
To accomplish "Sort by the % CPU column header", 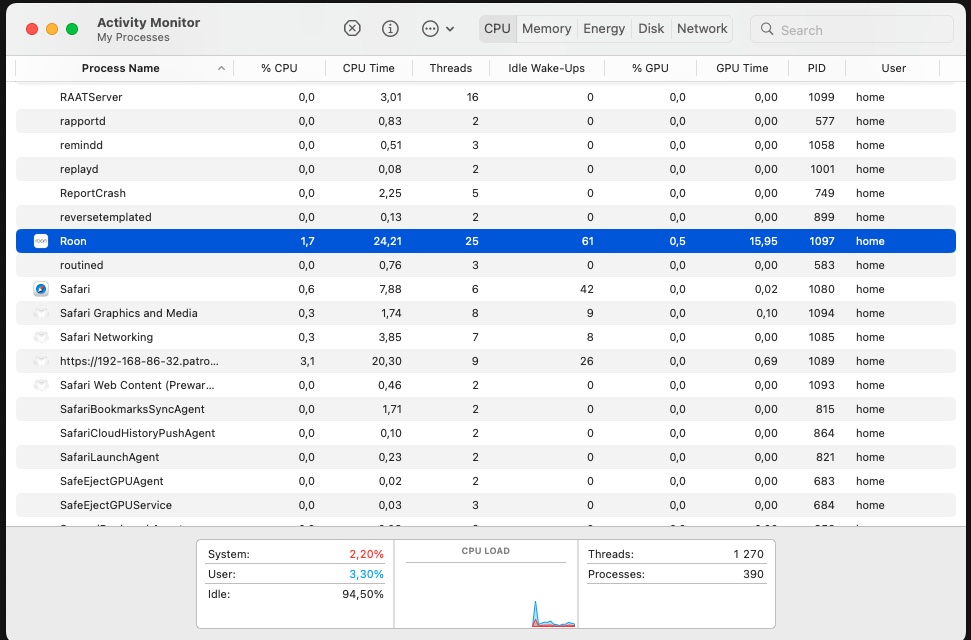I will (279, 68).
